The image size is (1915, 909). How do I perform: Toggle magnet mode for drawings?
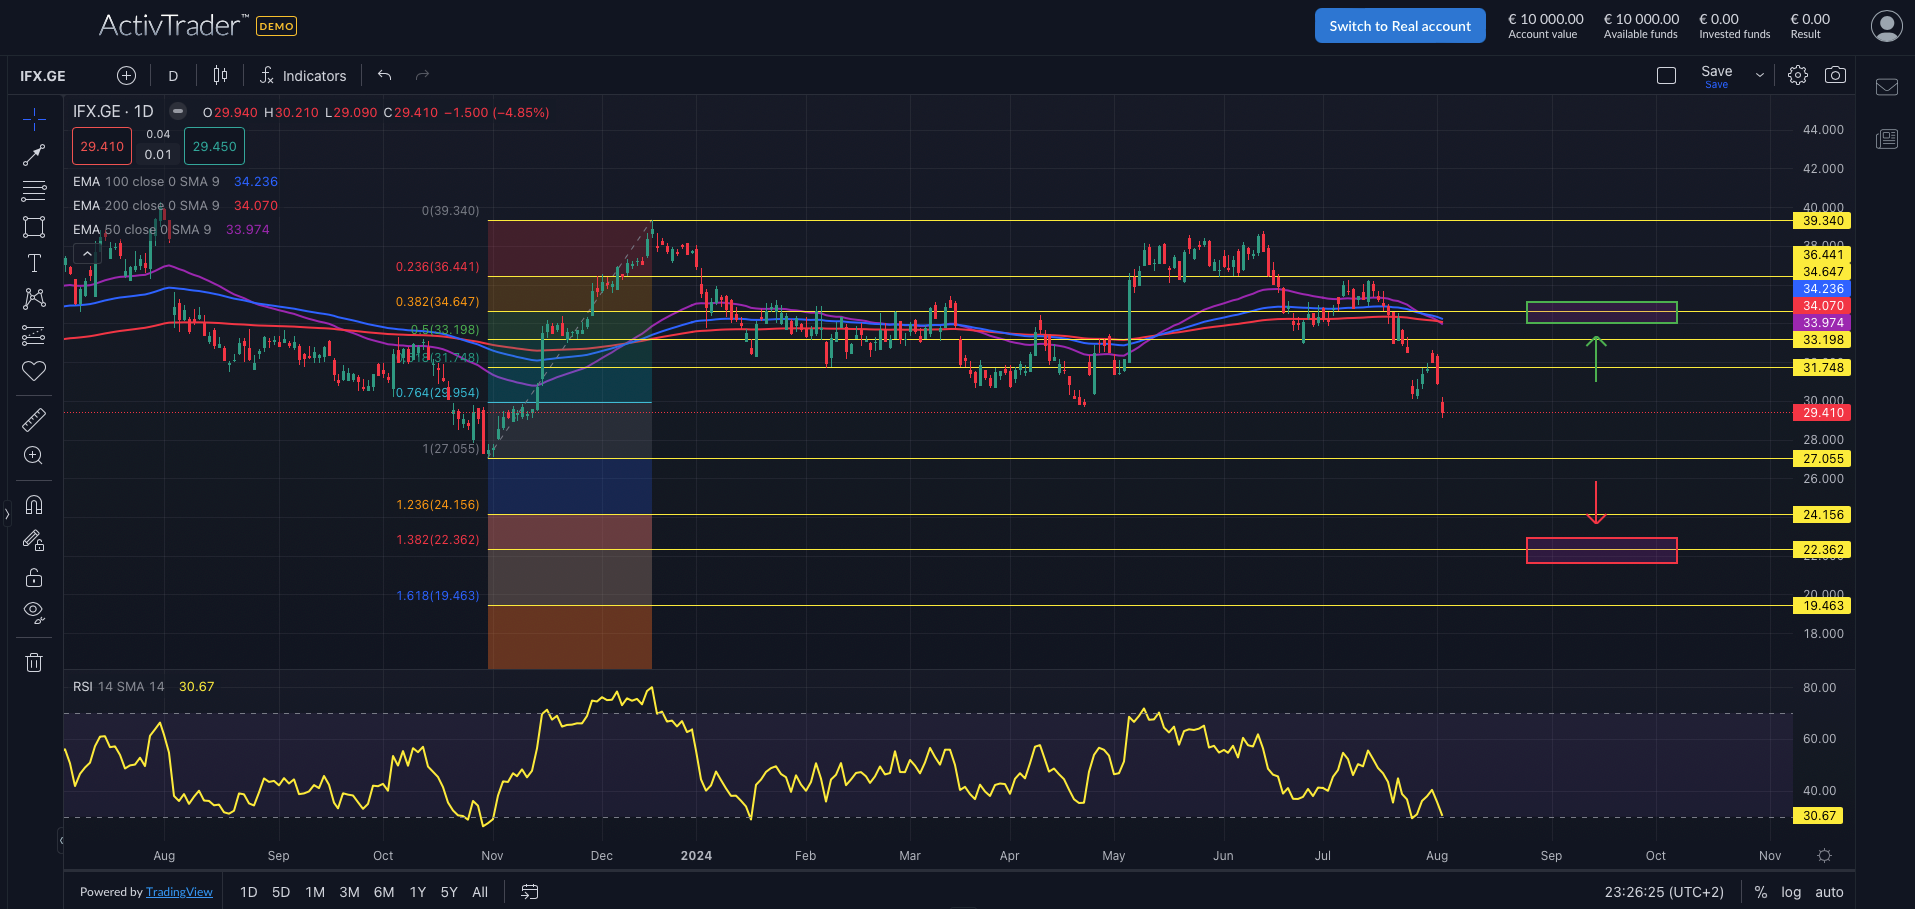point(34,505)
